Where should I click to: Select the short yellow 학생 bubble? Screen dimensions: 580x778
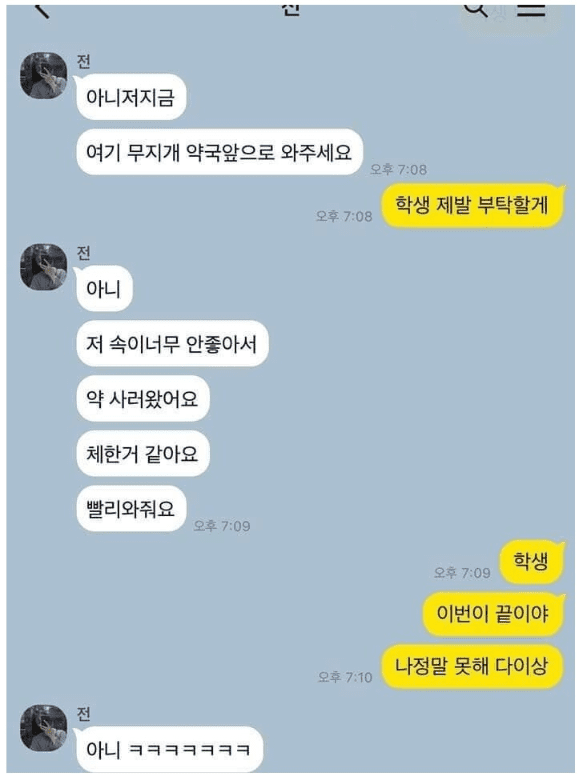tap(531, 562)
